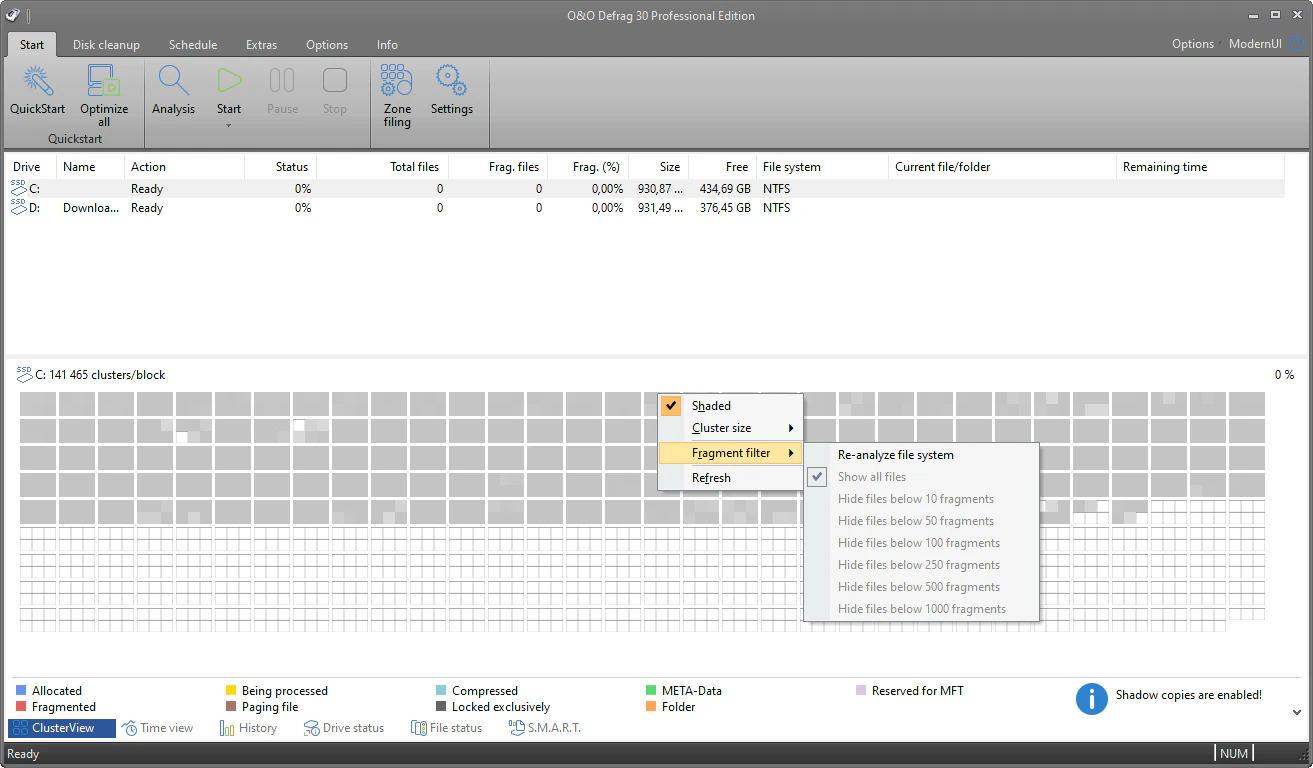The height and width of the screenshot is (768, 1313).
Task: Select the checked Show all files option
Action: point(872,477)
